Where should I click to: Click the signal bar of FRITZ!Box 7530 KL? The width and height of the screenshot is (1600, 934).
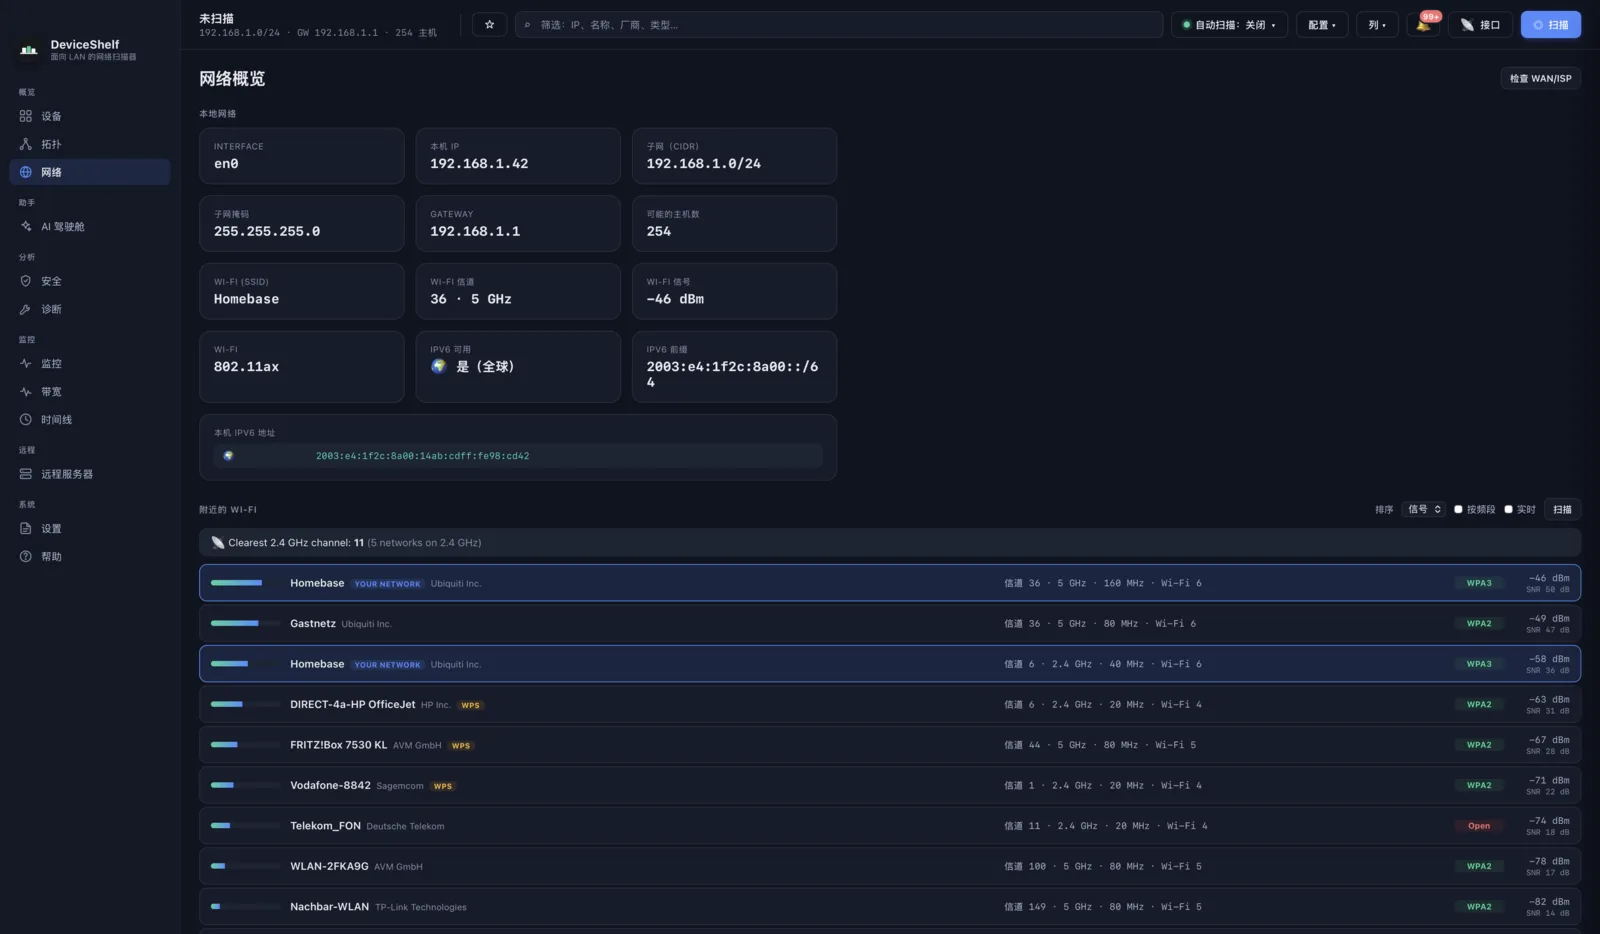[245, 745]
